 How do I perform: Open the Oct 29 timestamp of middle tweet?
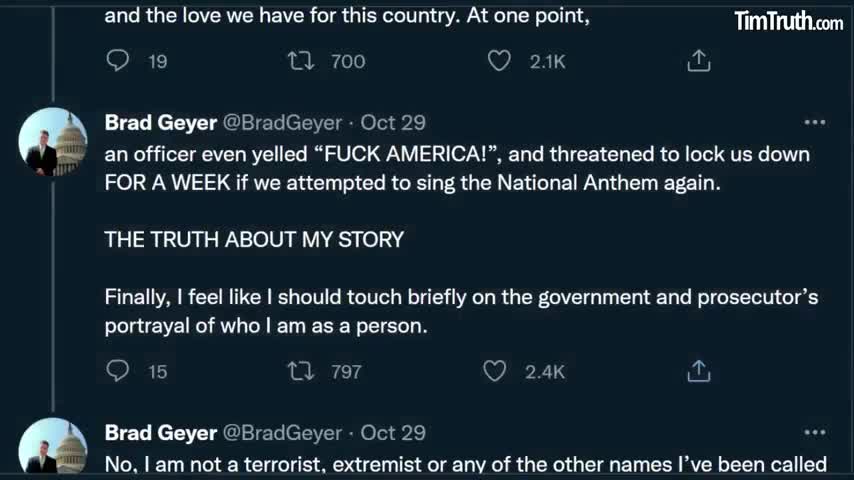coord(393,123)
